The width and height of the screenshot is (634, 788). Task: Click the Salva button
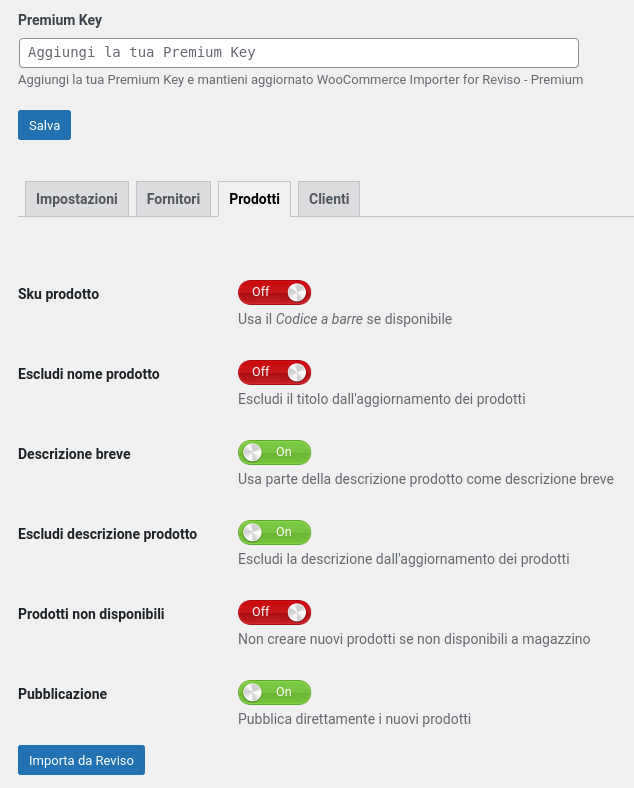coord(44,125)
